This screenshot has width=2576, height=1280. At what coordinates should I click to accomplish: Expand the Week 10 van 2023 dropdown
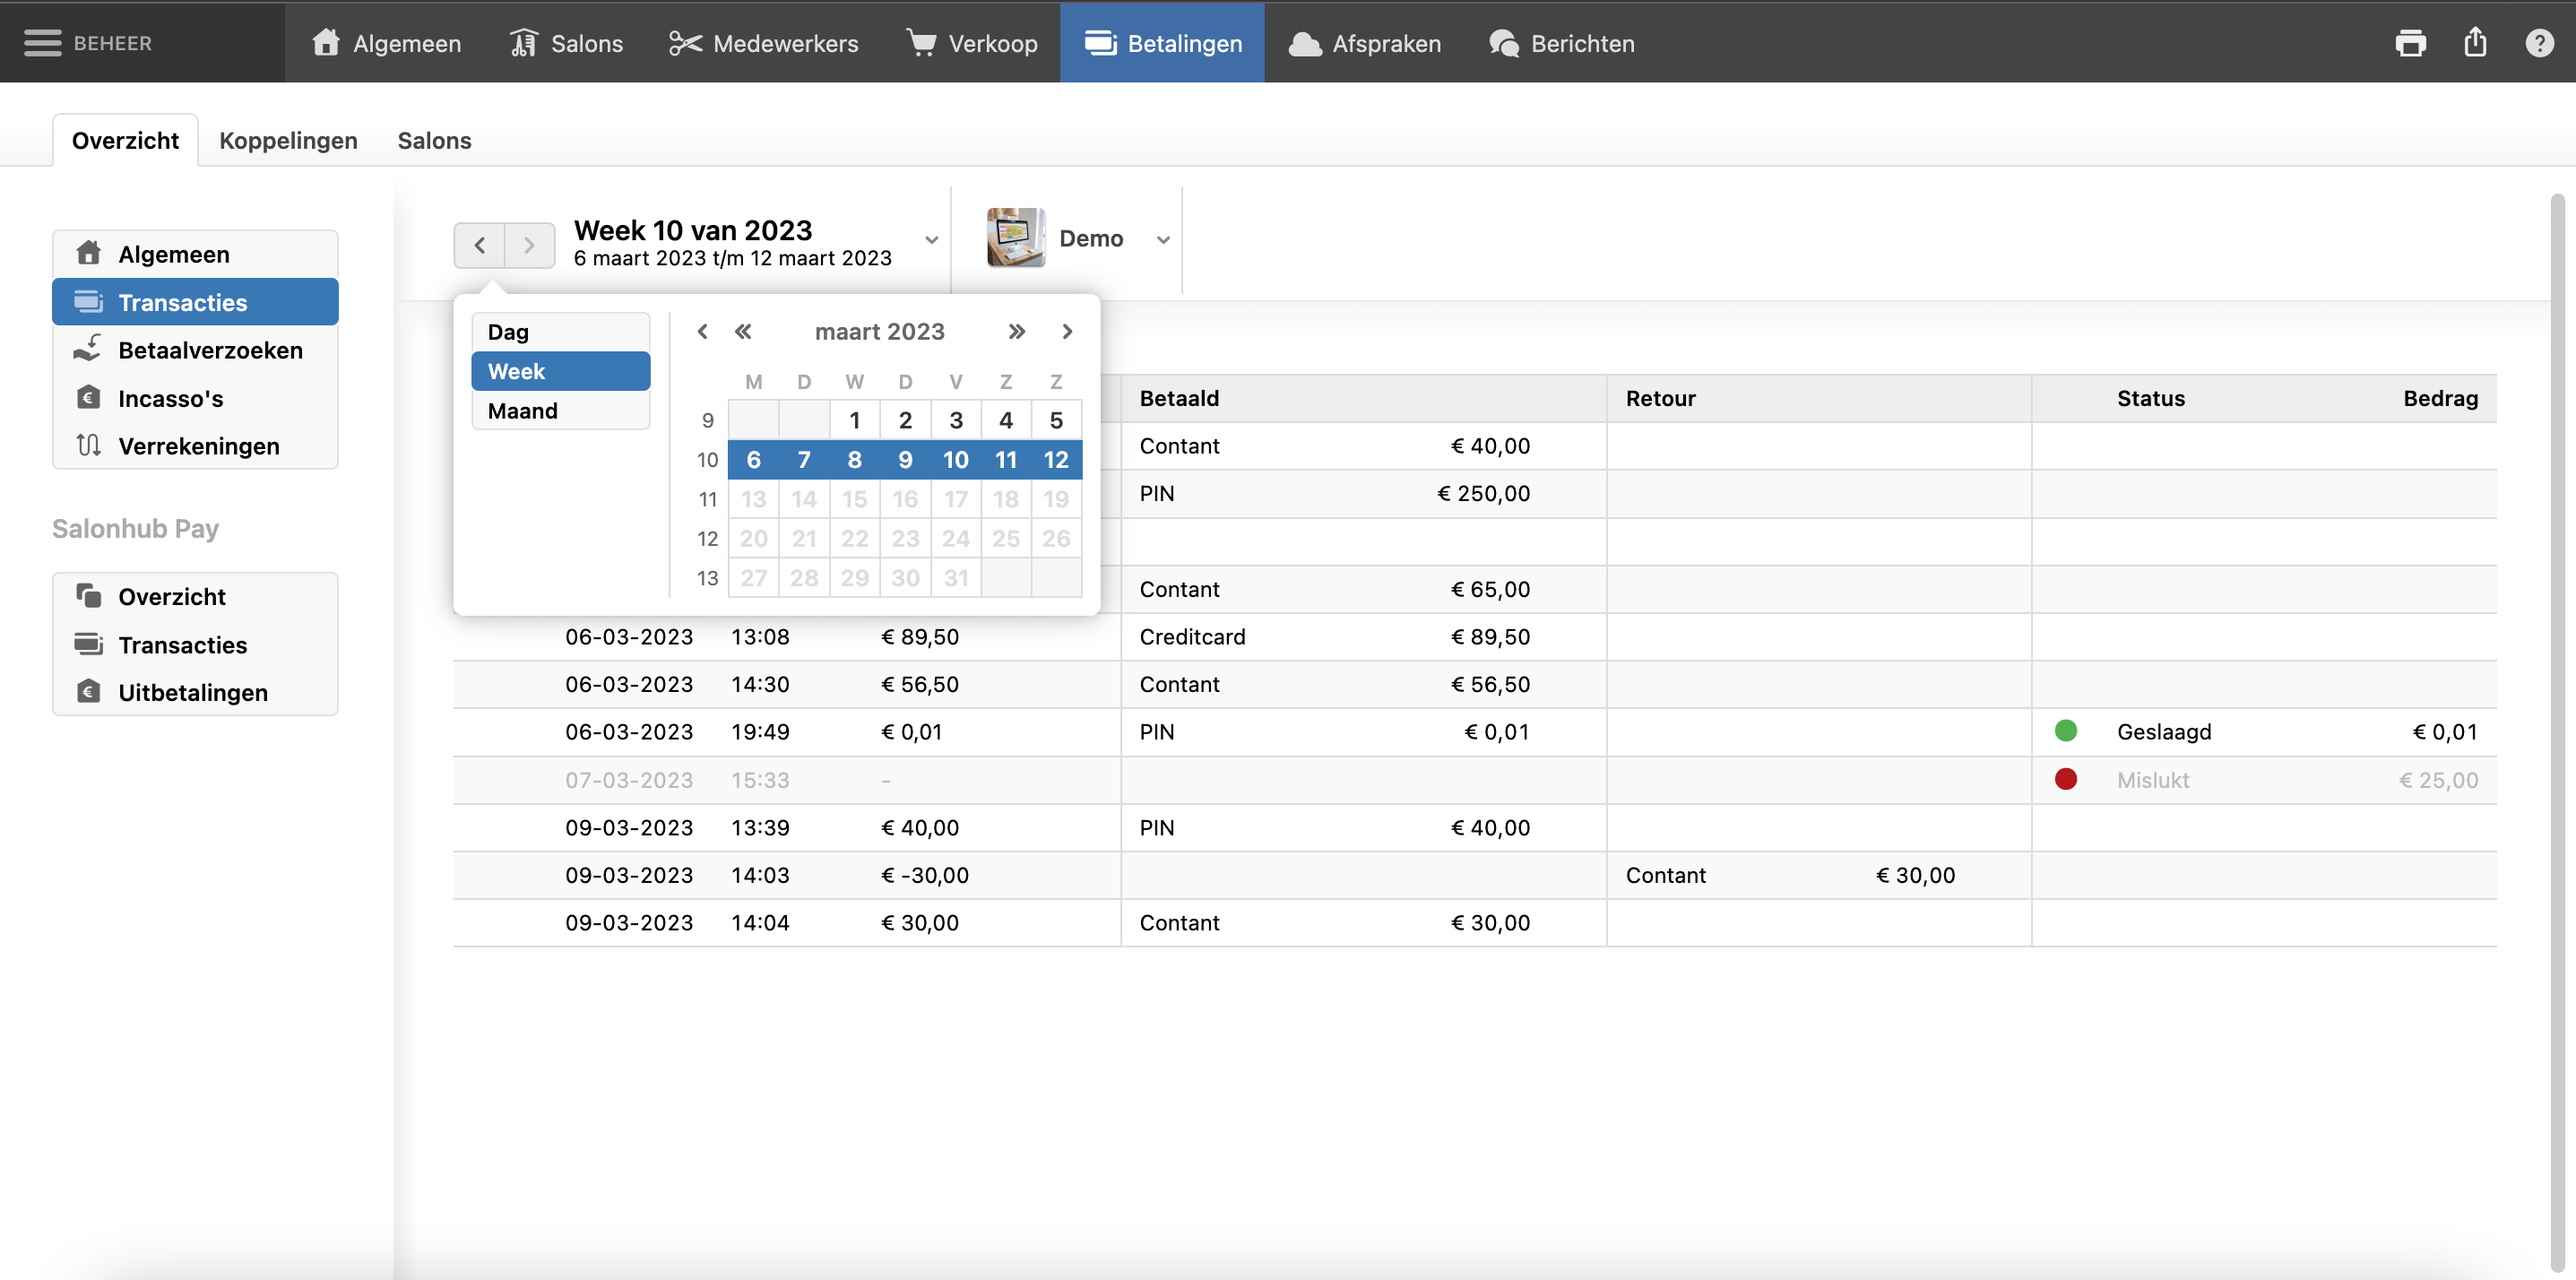pyautogui.click(x=931, y=240)
